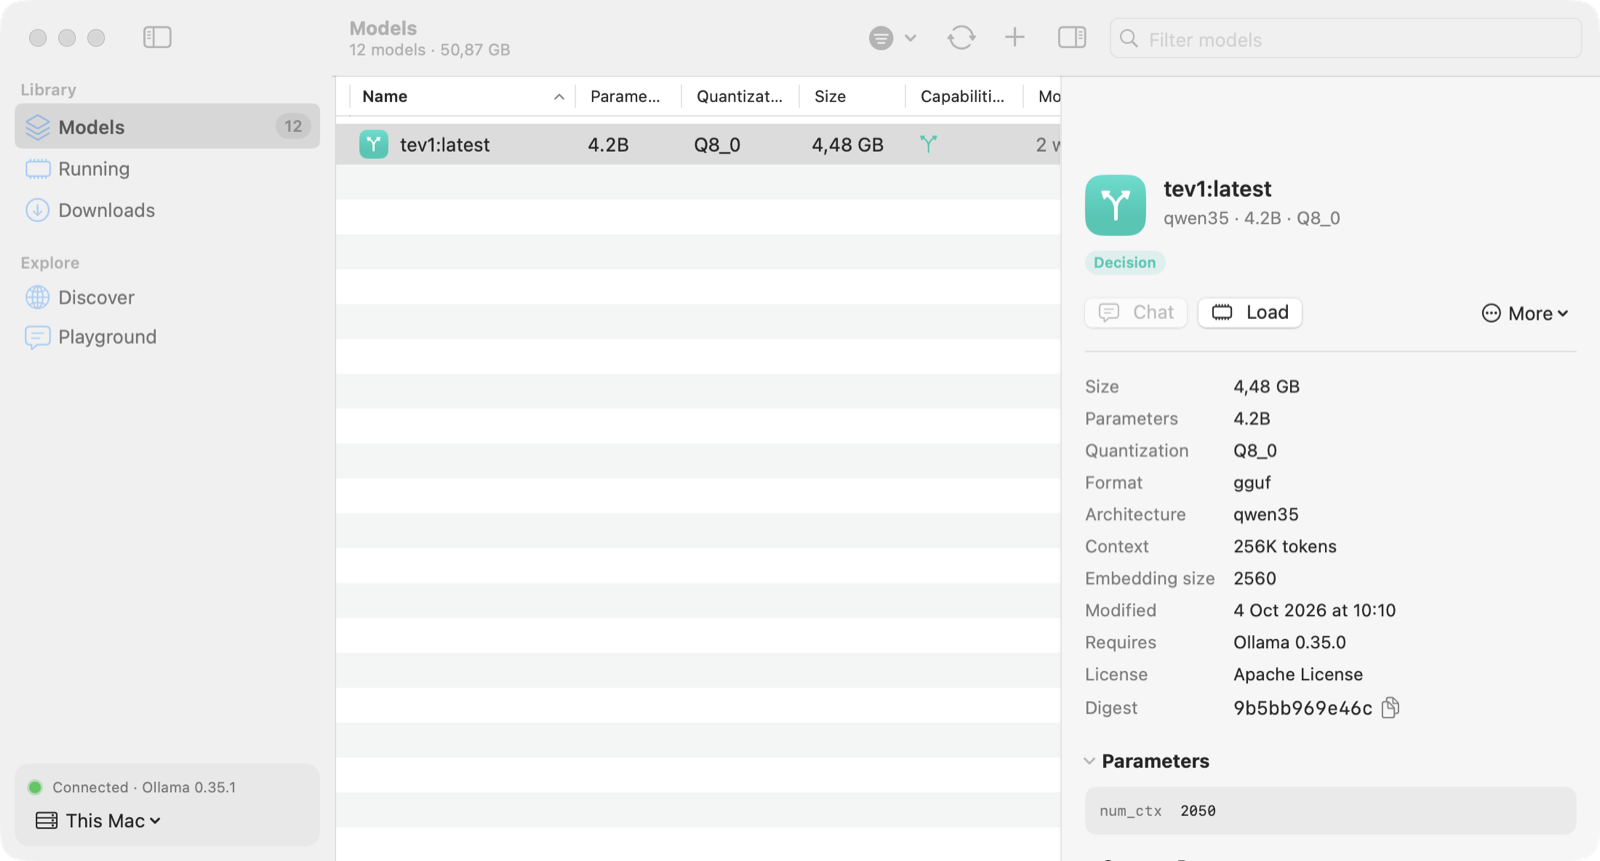Focus the Filter models search field

tap(1345, 39)
